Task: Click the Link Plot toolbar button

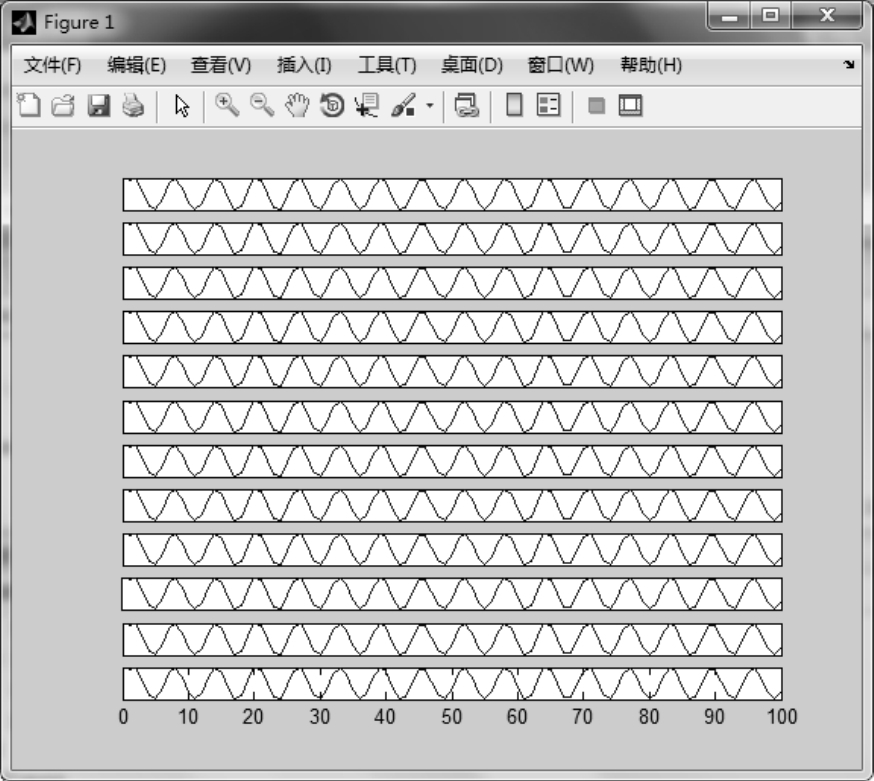Action: [x=467, y=106]
